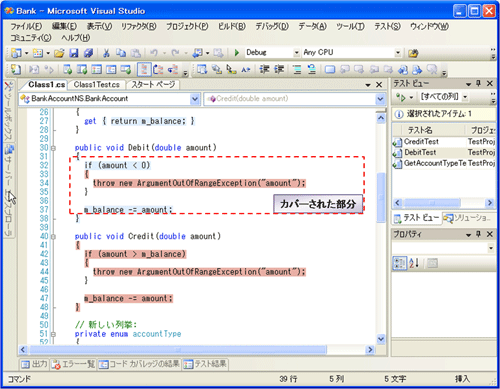The height and width of the screenshot is (389, 500).
Task: Select the DebitTest row in Test View
Action: tap(444, 152)
